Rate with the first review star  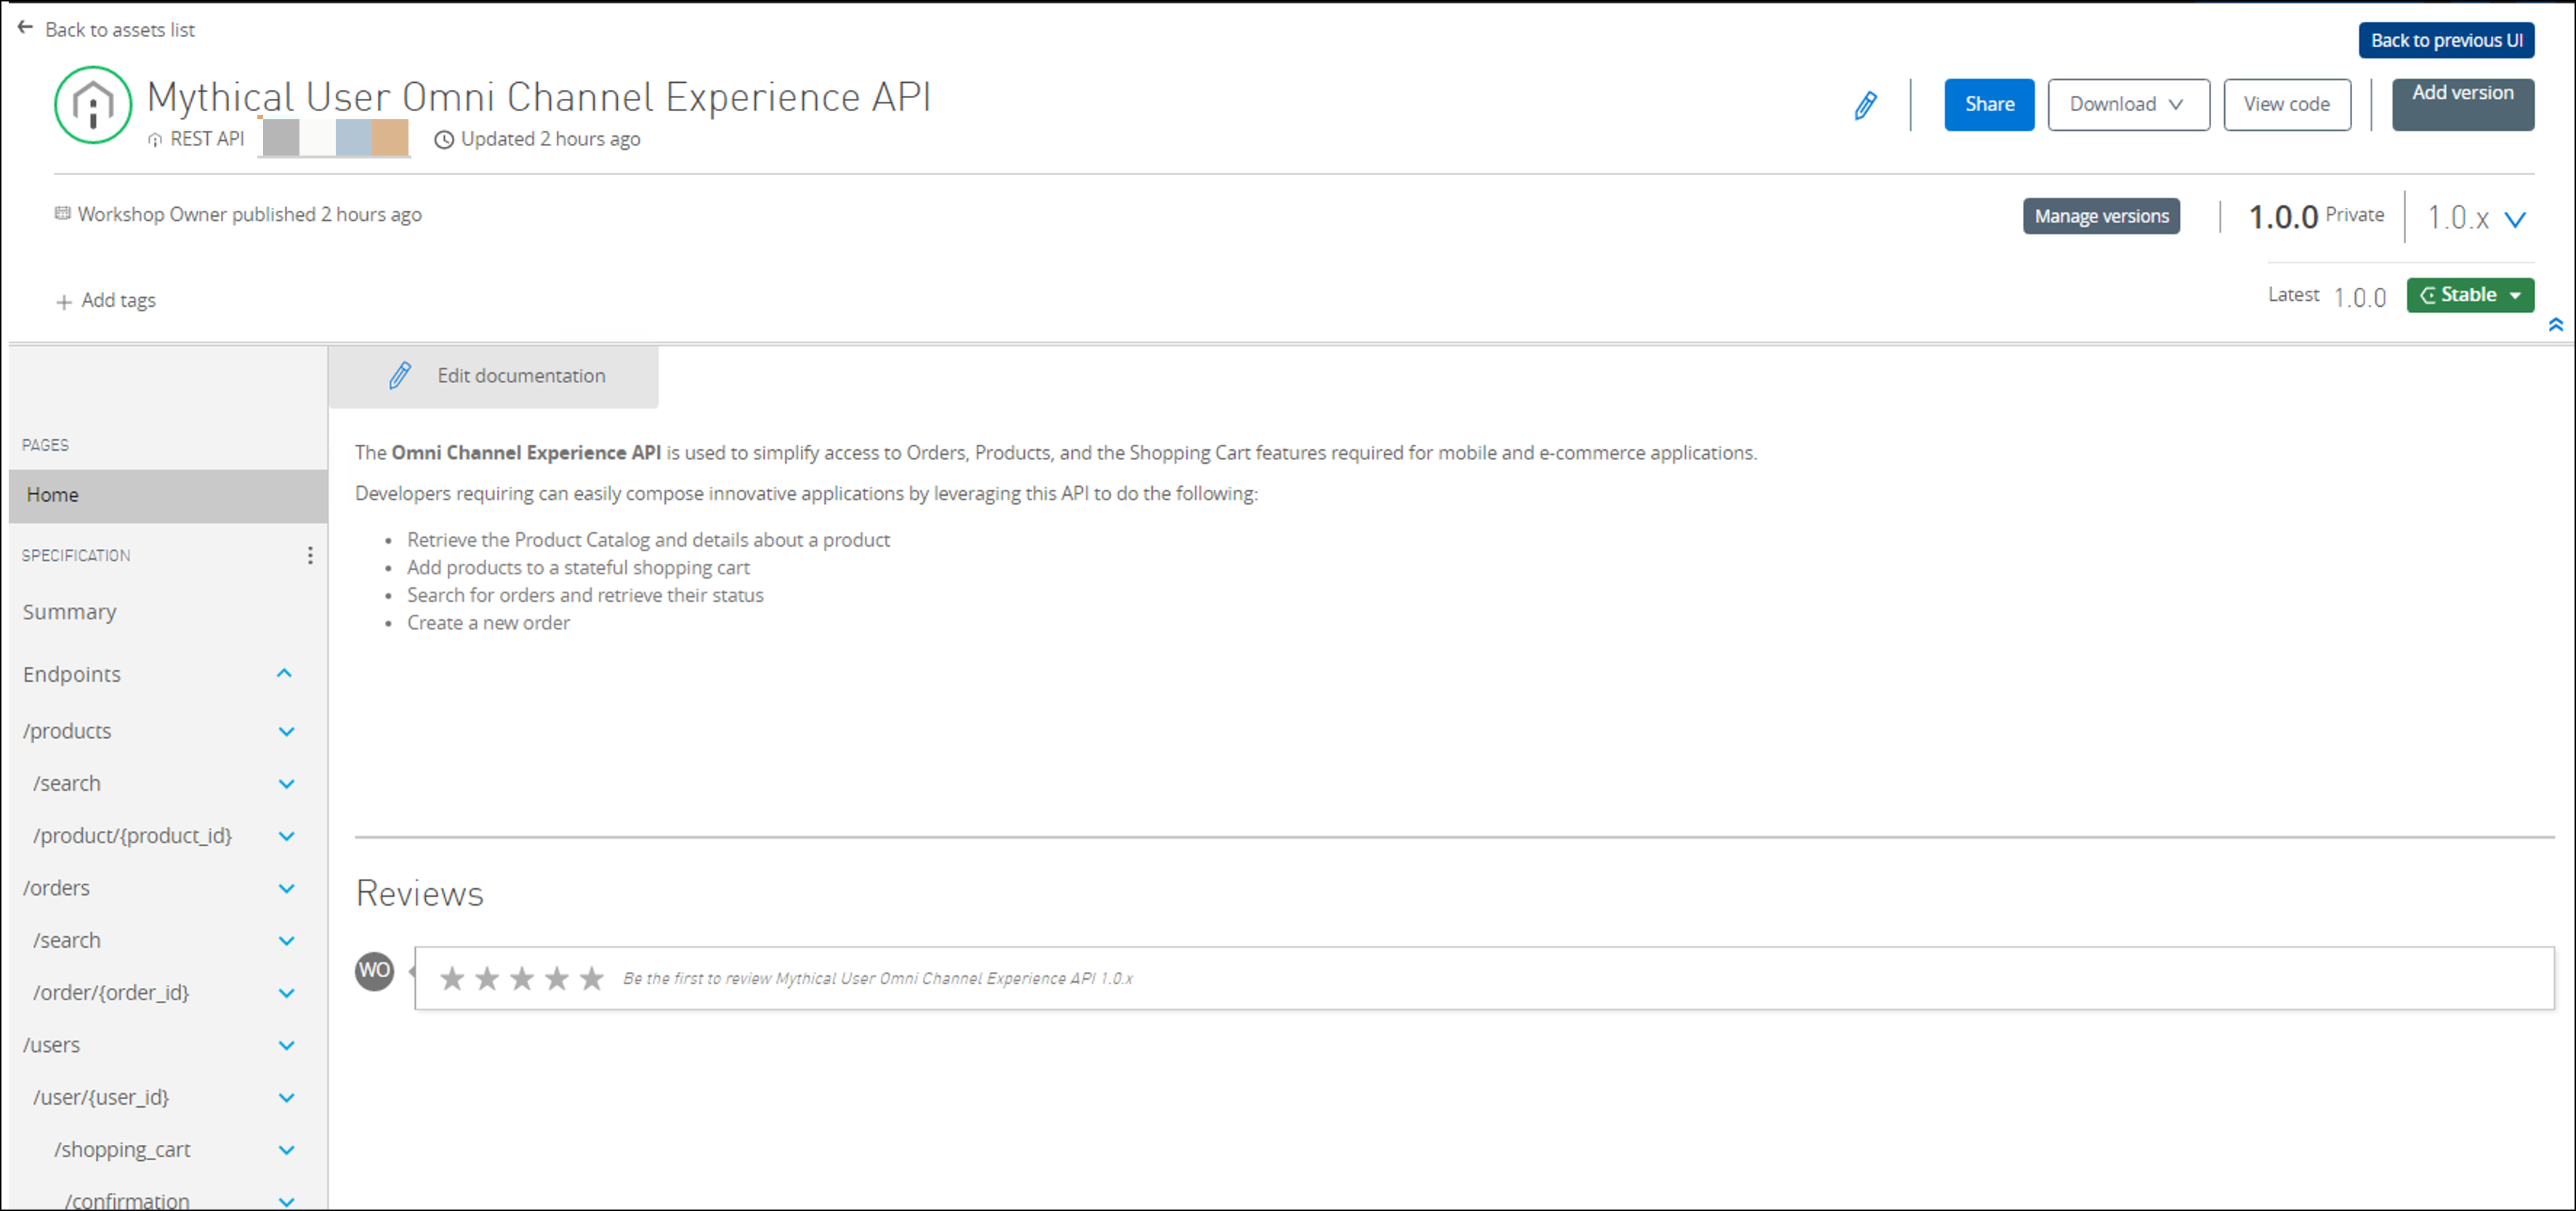(452, 978)
